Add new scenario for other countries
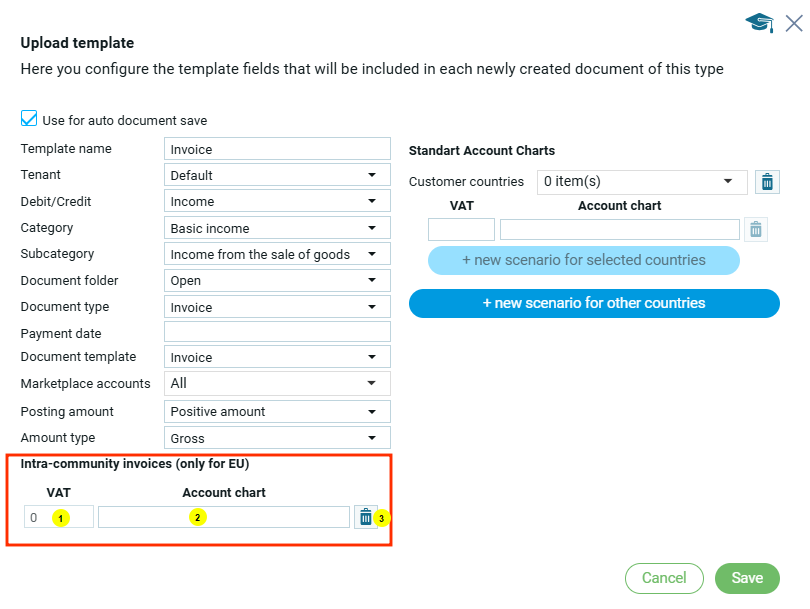Viewport: 810px width, 609px height. pos(594,303)
